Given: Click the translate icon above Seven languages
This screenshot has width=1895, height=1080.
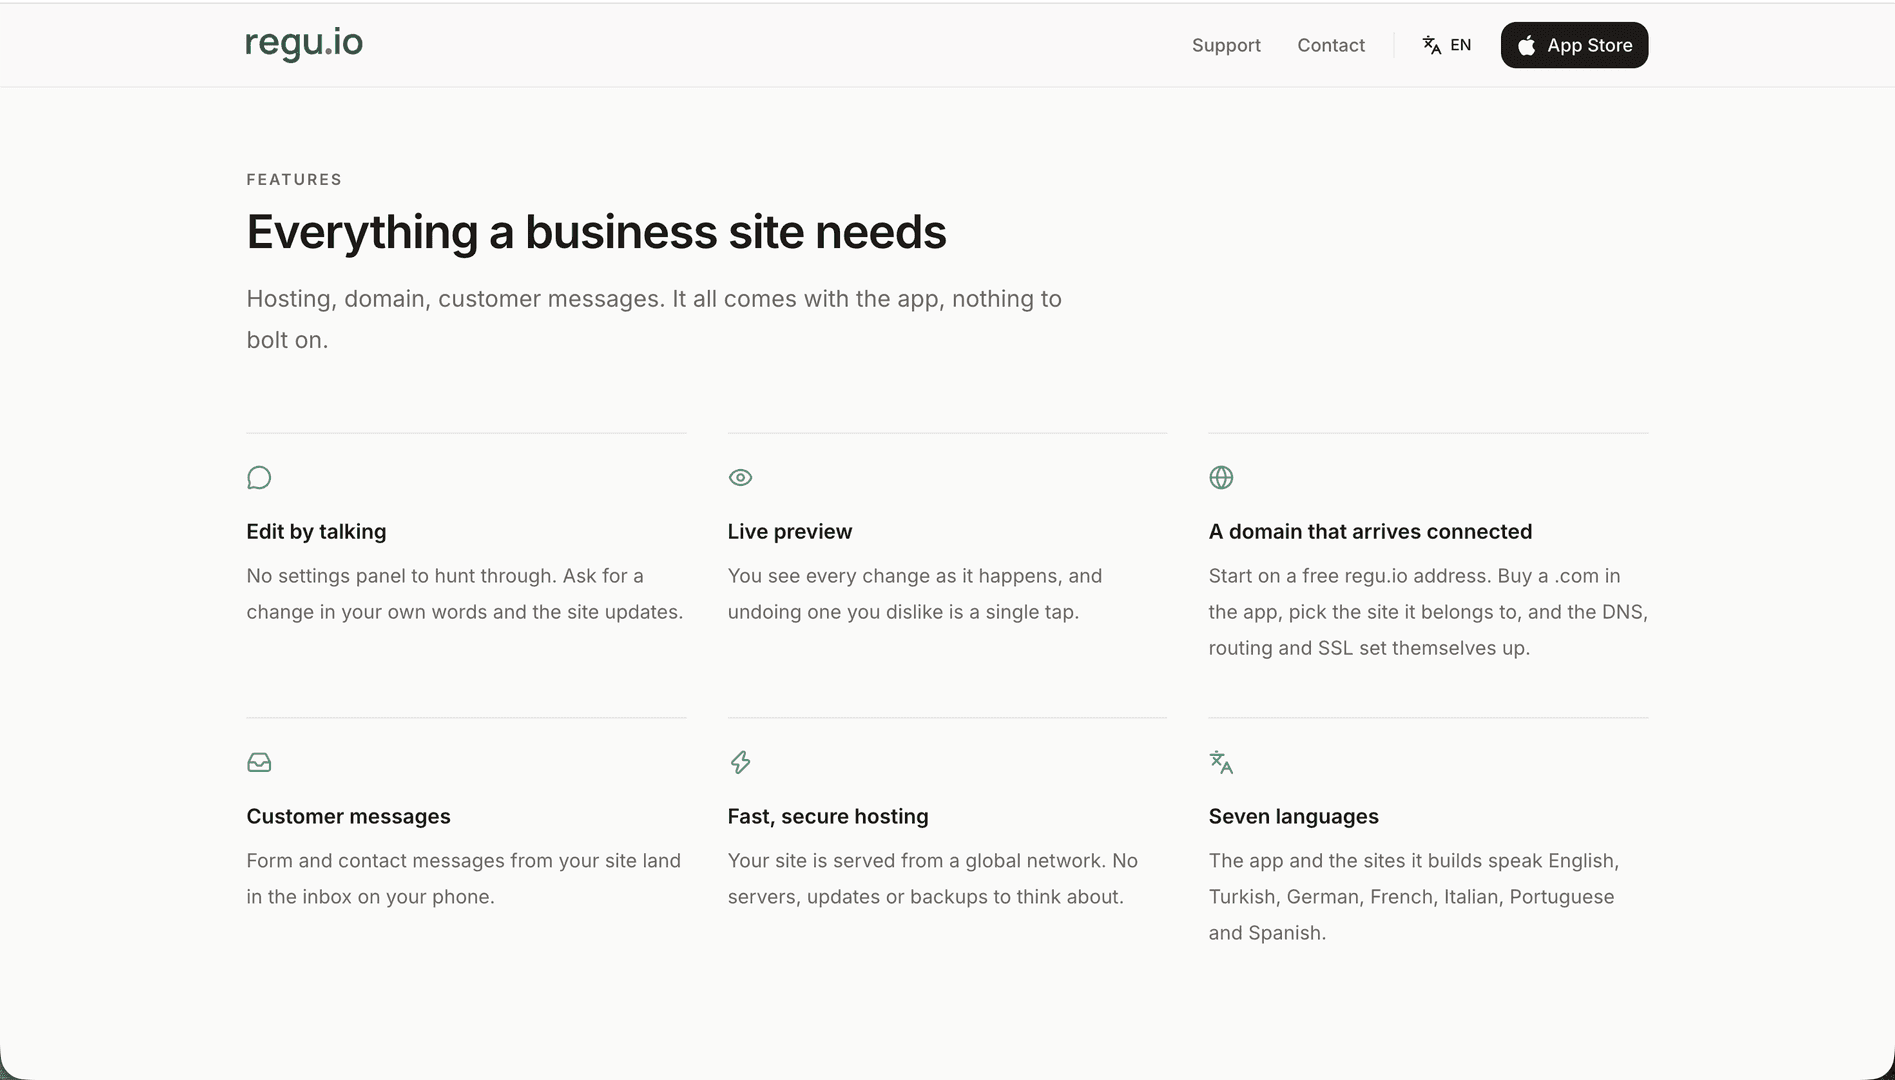Looking at the screenshot, I should click(1221, 763).
